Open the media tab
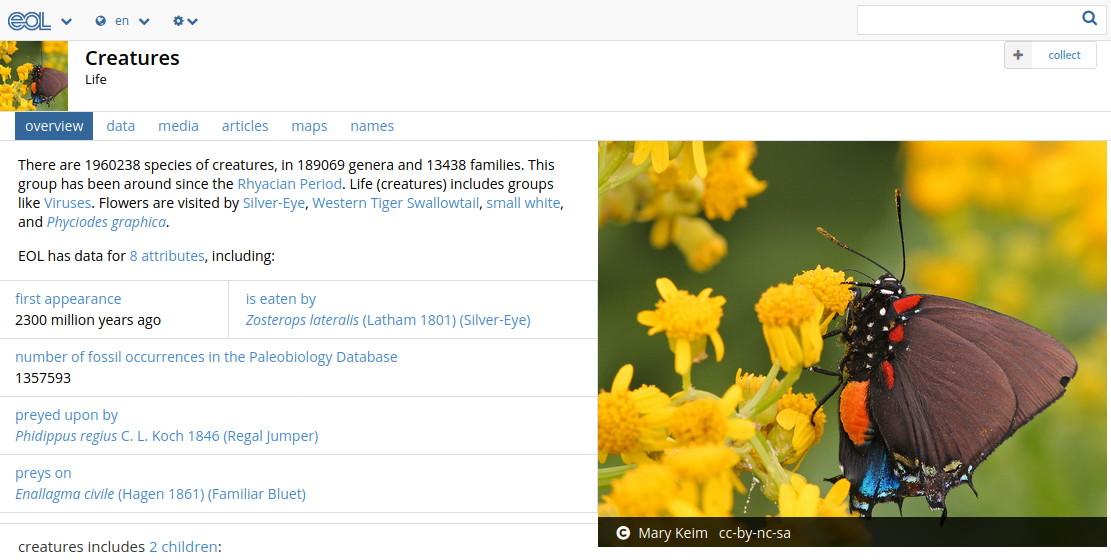 (x=178, y=126)
